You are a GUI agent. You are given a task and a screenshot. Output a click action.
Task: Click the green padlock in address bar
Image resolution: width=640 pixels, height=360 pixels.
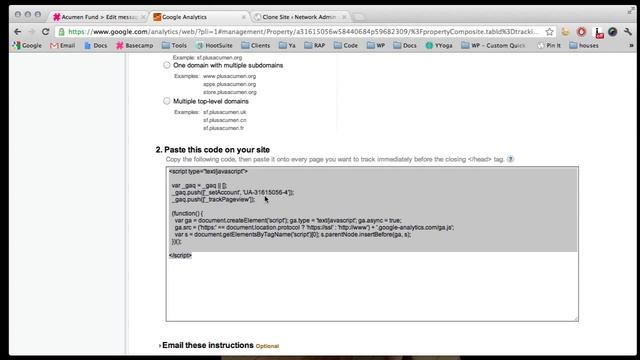pyautogui.click(x=61, y=32)
